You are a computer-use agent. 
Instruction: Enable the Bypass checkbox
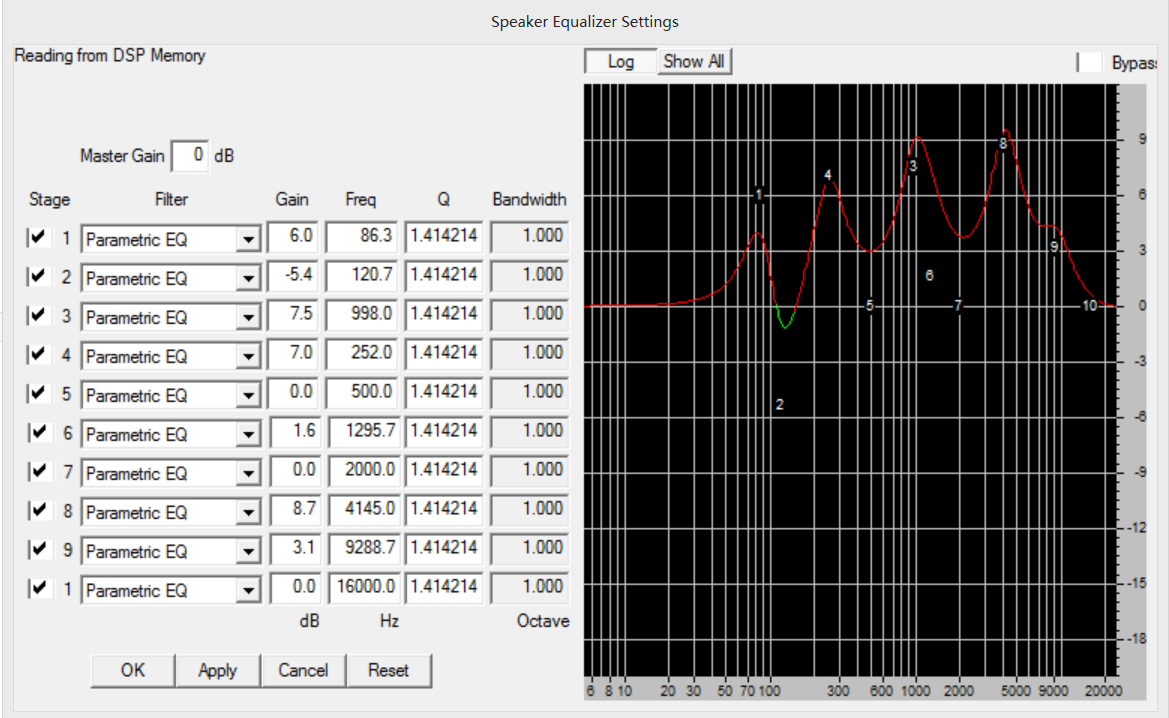[x=1089, y=61]
